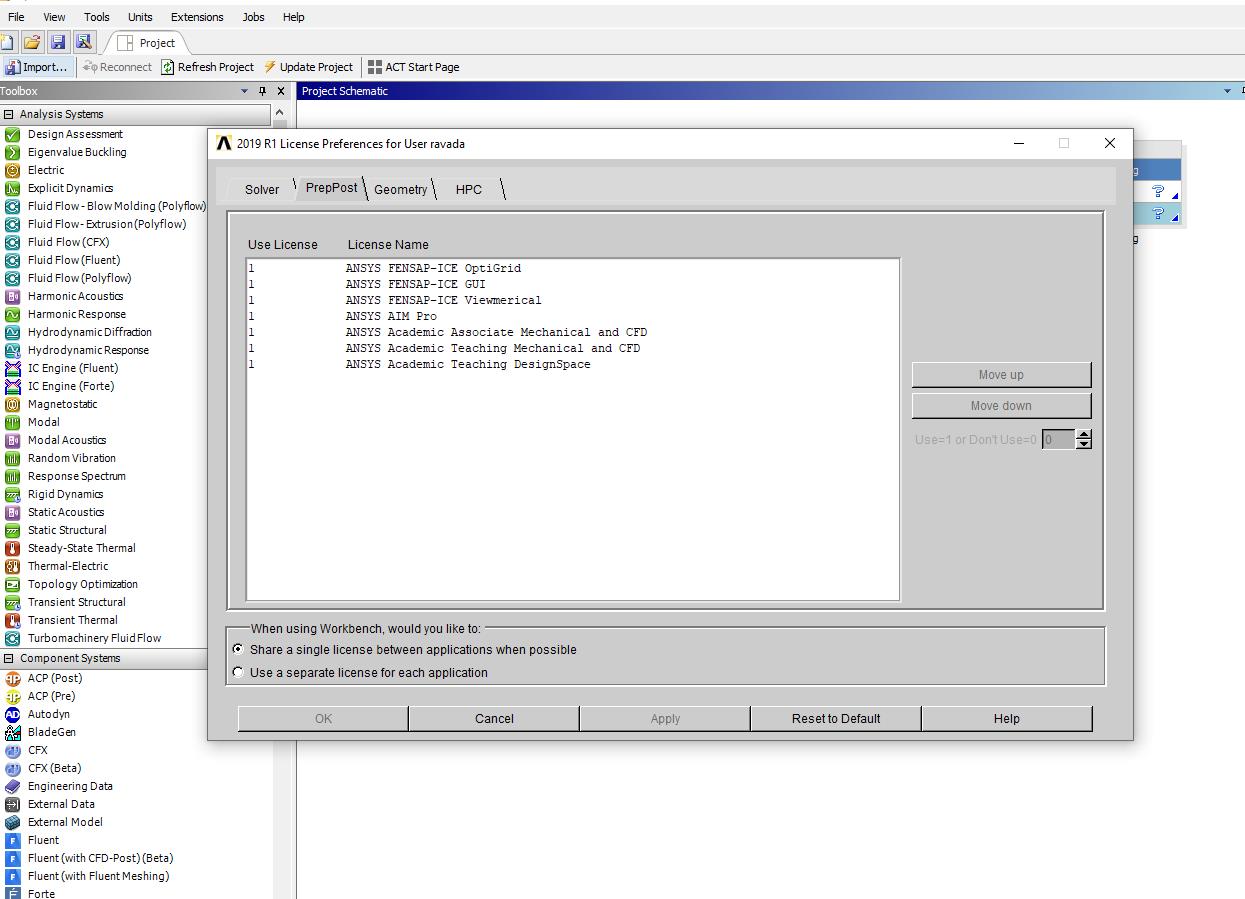Increase the Use license stepper value
The image size is (1245, 899).
click(x=1084, y=434)
